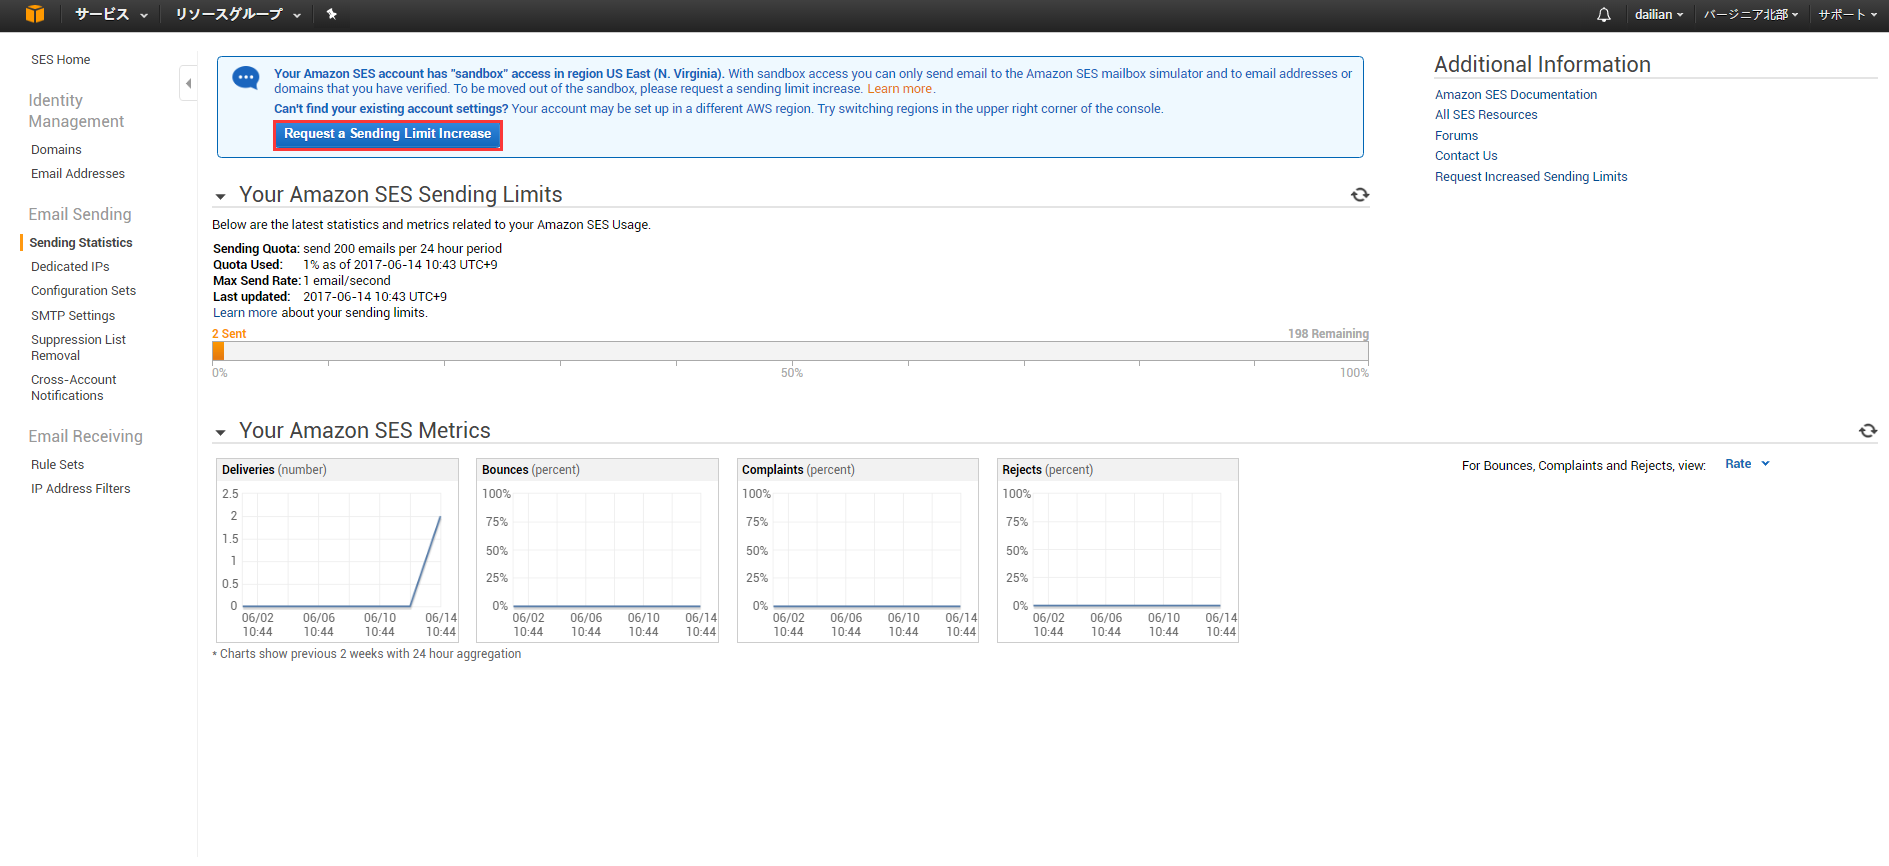This screenshot has height=866, width=1889.
Task: Click the AWS cube logo icon
Action: tap(35, 14)
